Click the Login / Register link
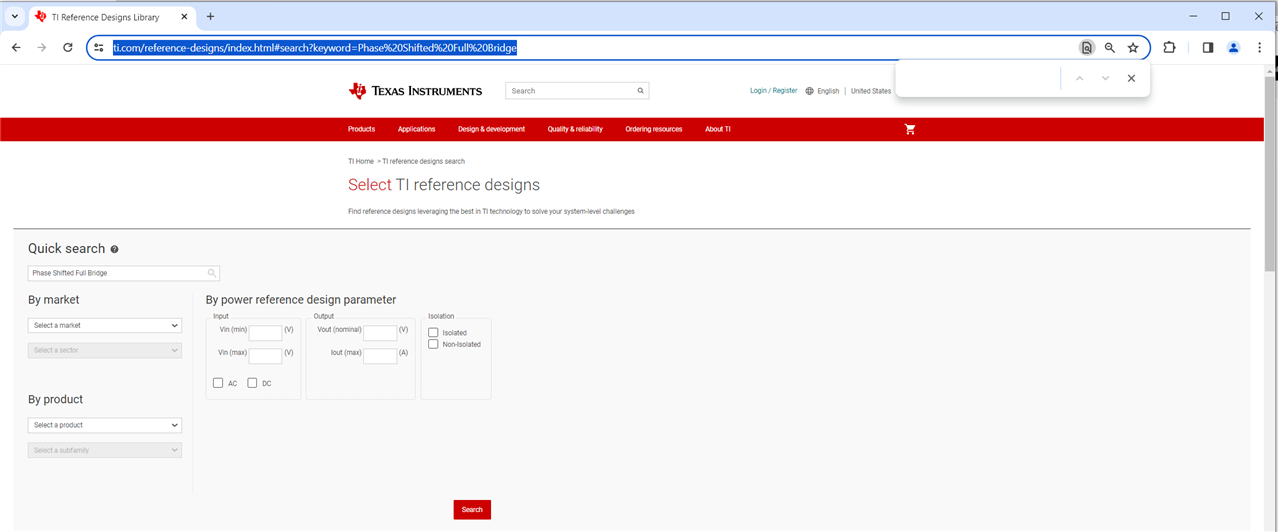The height and width of the screenshot is (532, 1278). tap(774, 91)
